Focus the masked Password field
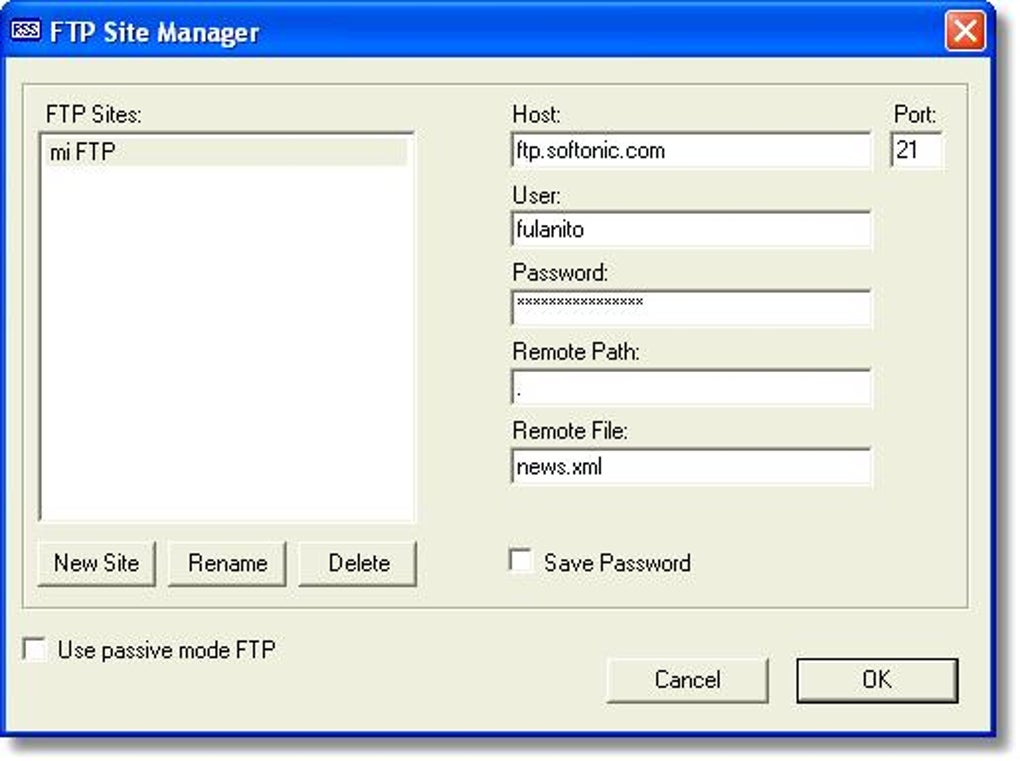 pyautogui.click(x=691, y=308)
